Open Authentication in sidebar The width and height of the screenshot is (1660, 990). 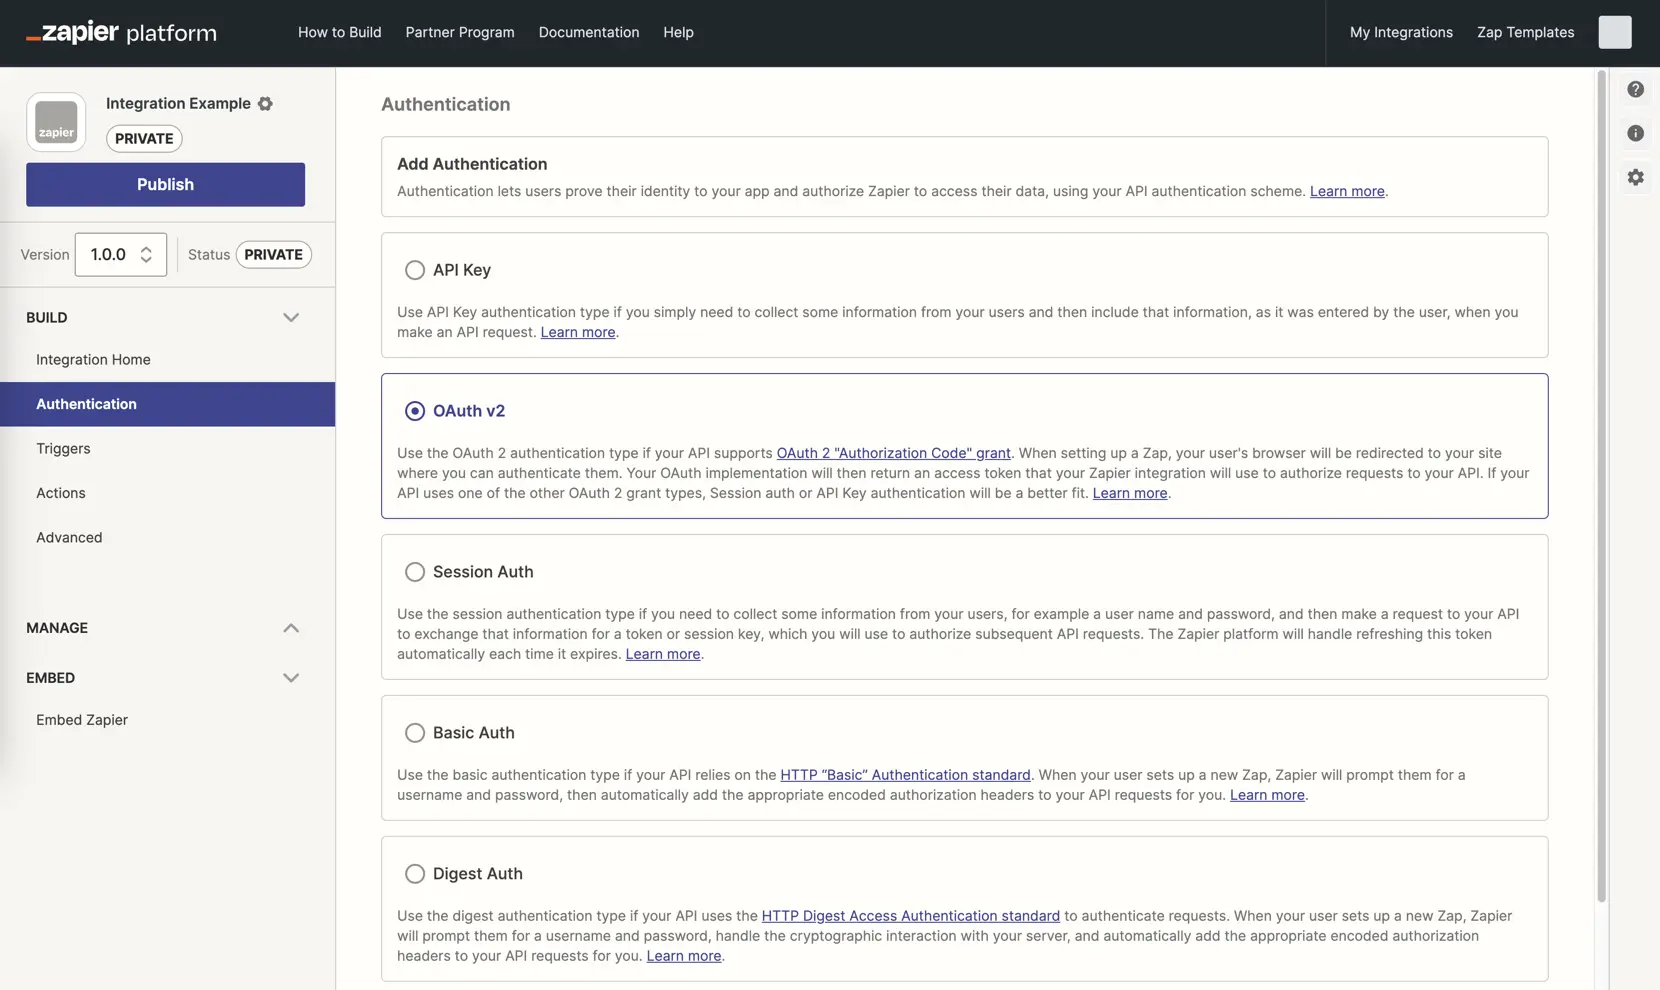click(x=167, y=404)
